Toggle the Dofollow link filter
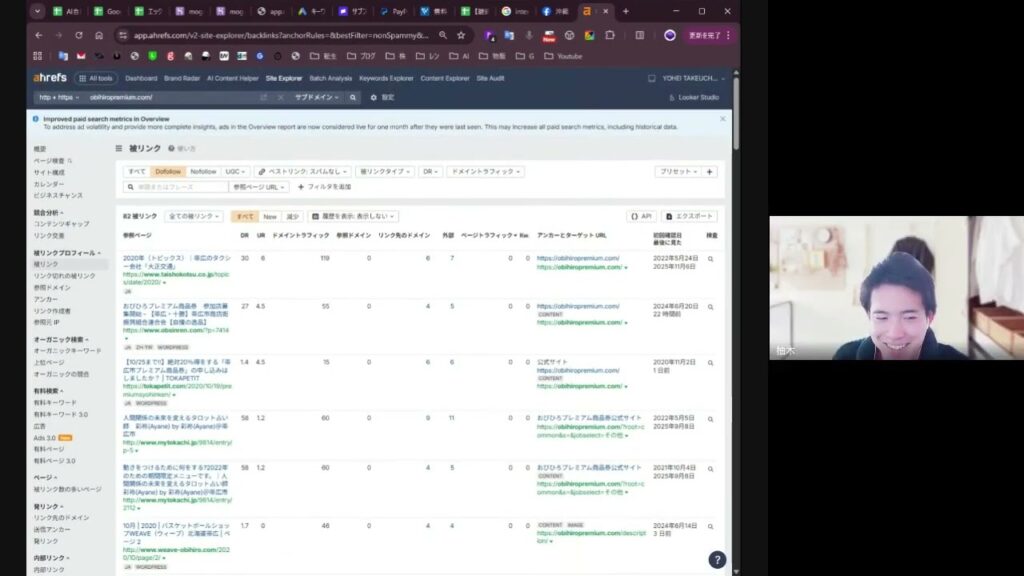 coord(168,171)
